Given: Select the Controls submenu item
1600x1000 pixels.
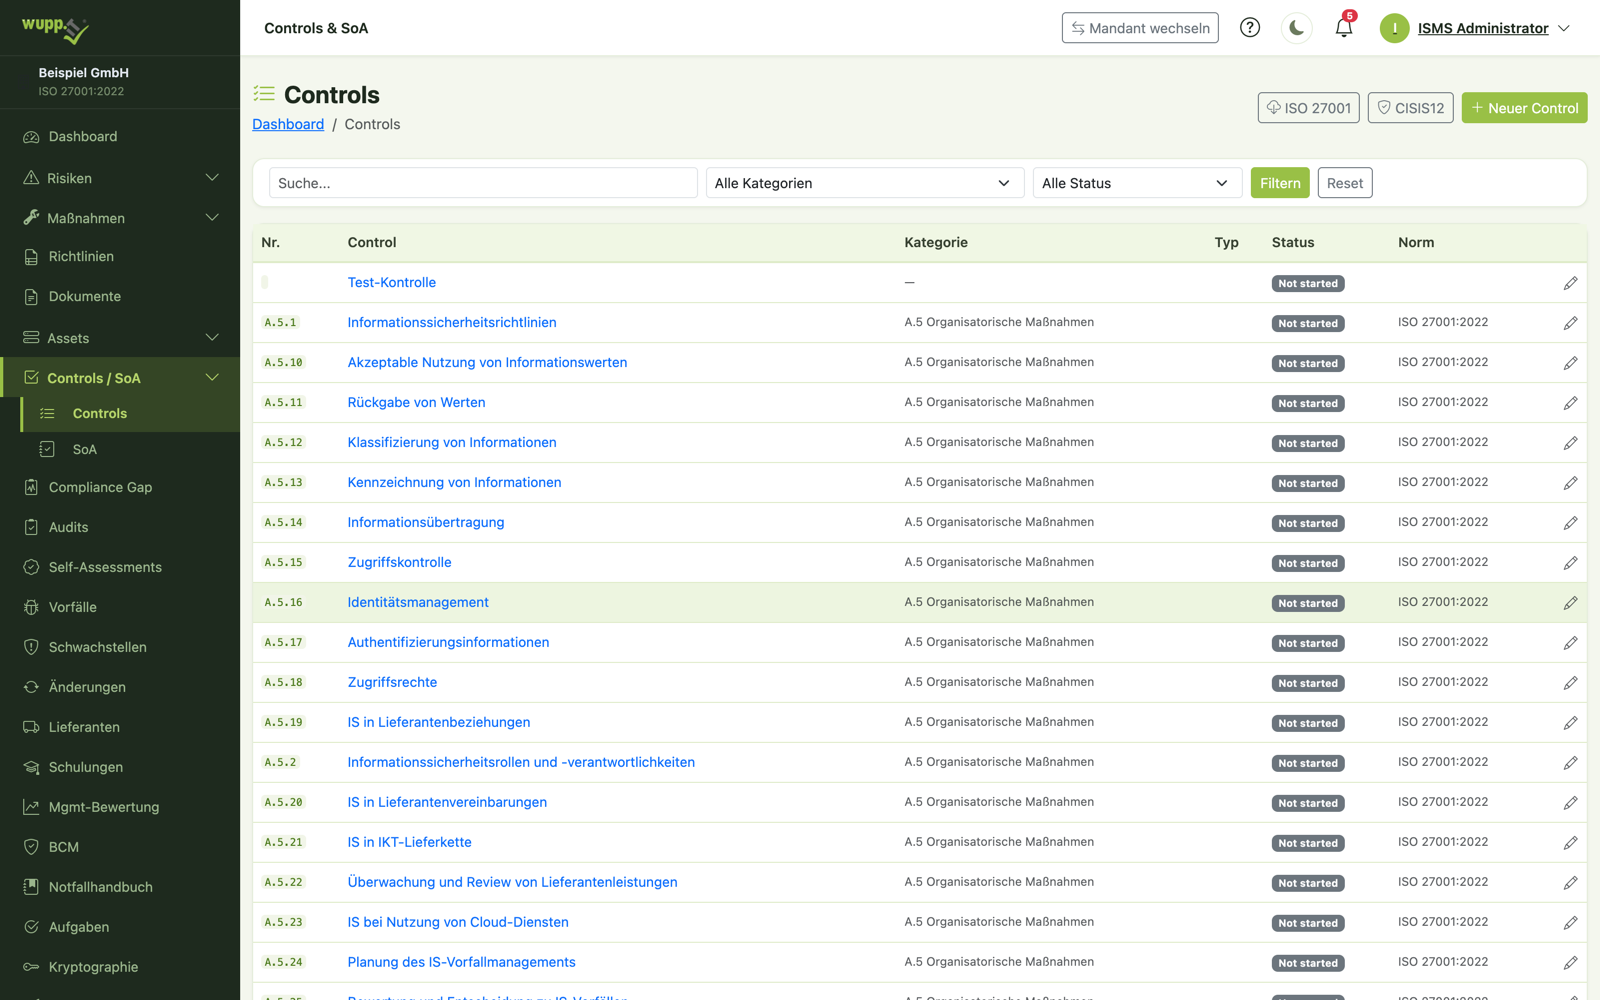Looking at the screenshot, I should [x=130, y=414].
